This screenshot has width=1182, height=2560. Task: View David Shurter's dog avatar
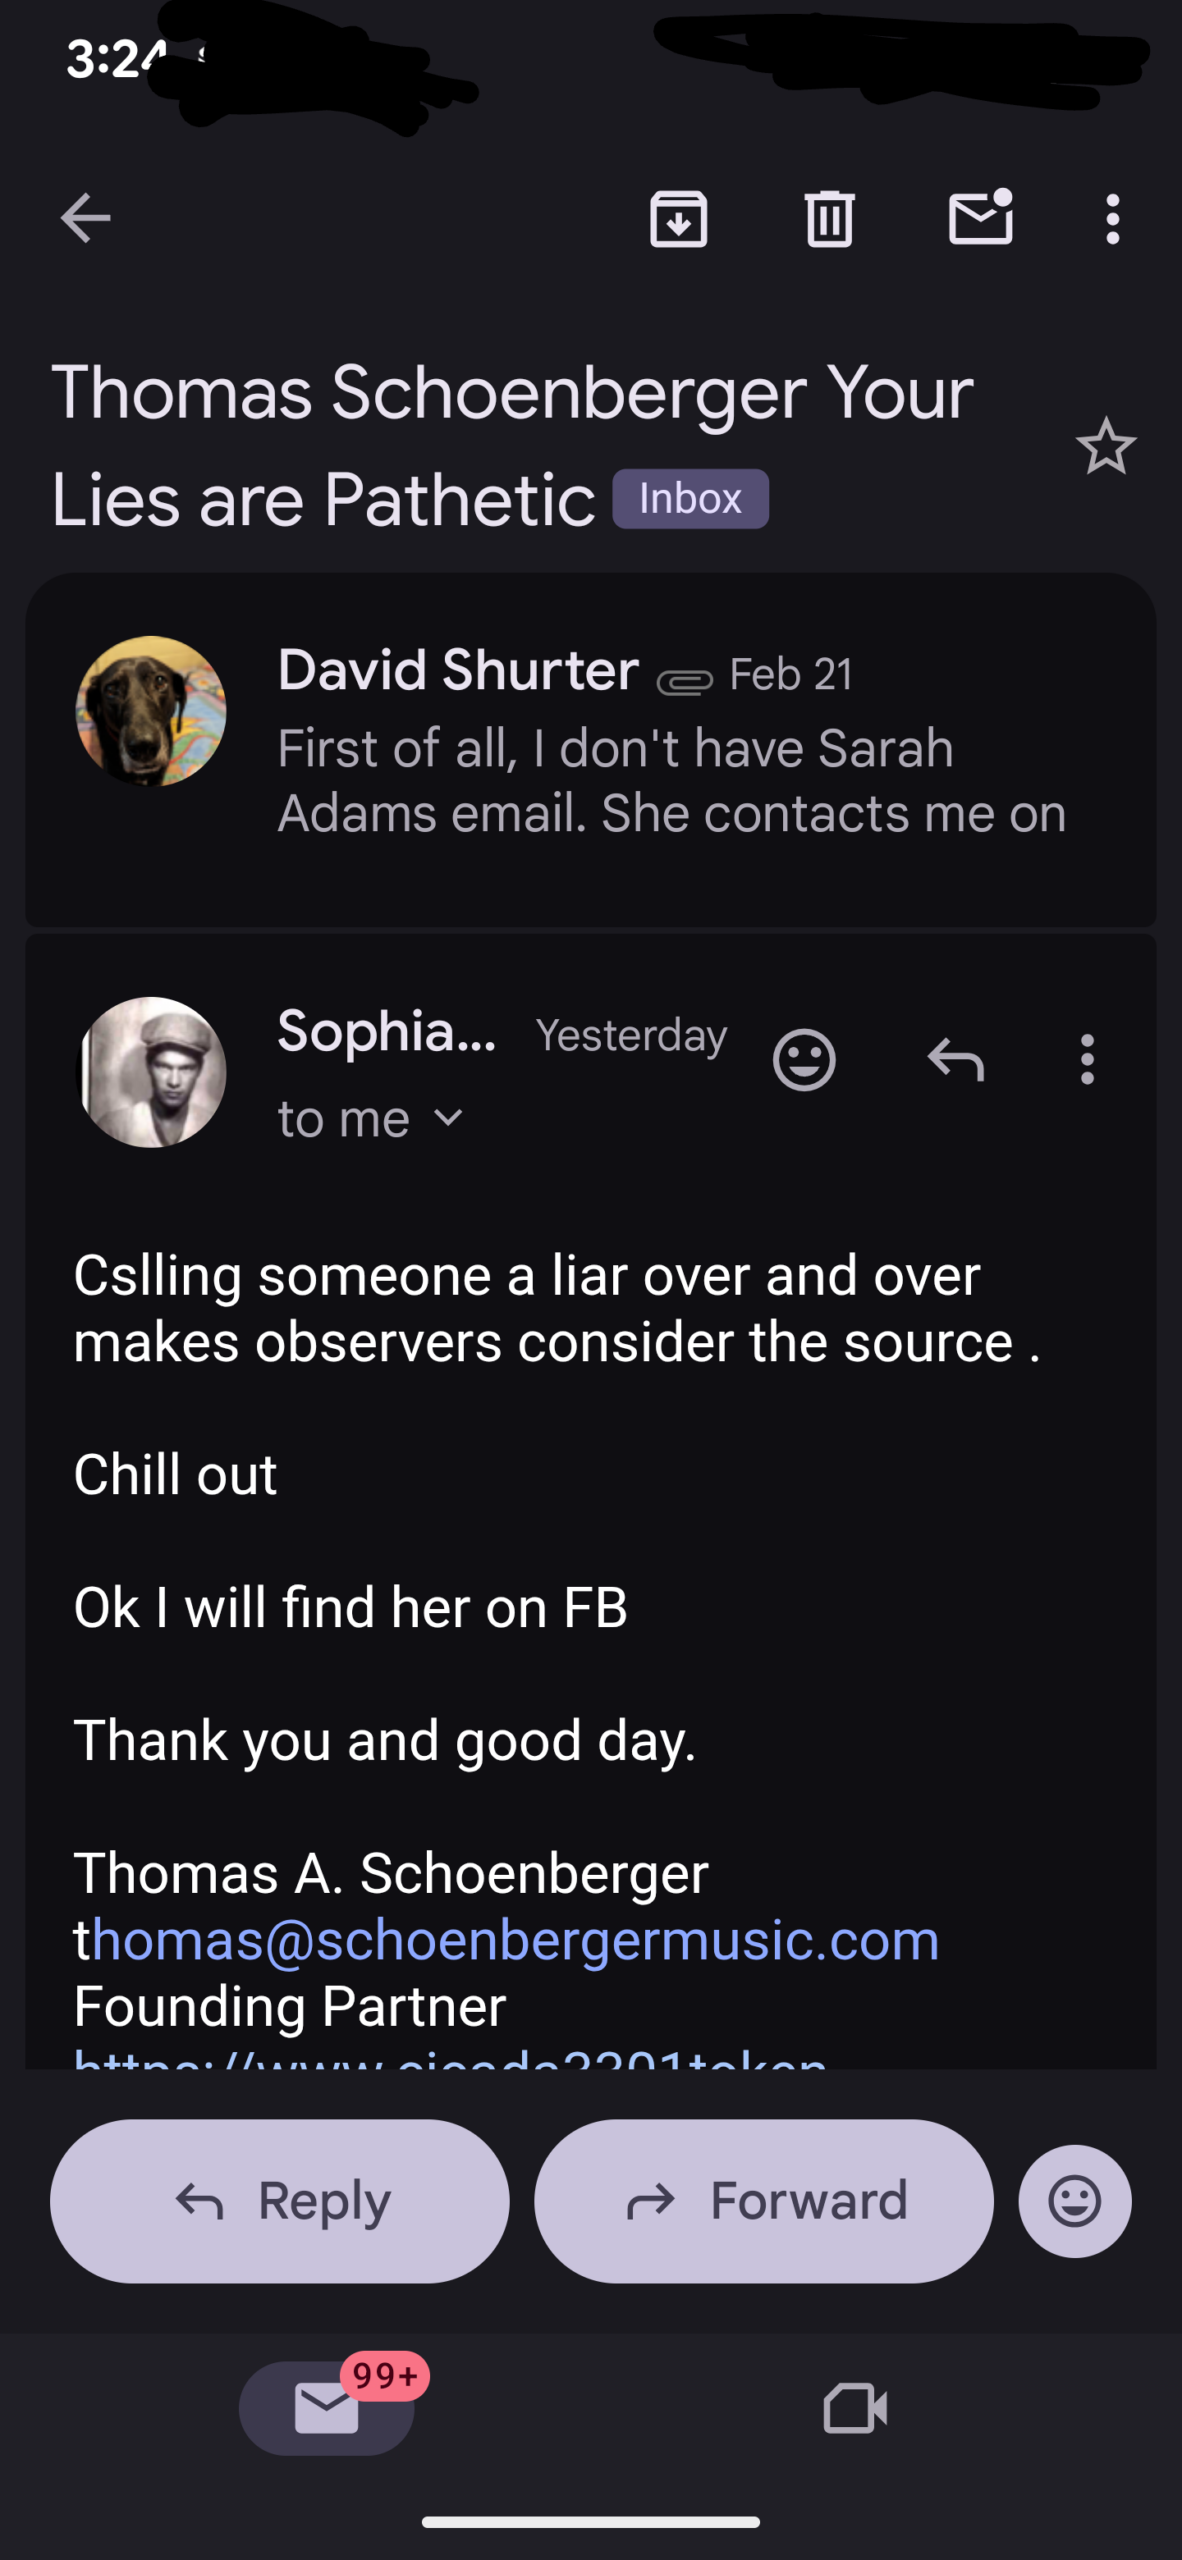point(151,711)
